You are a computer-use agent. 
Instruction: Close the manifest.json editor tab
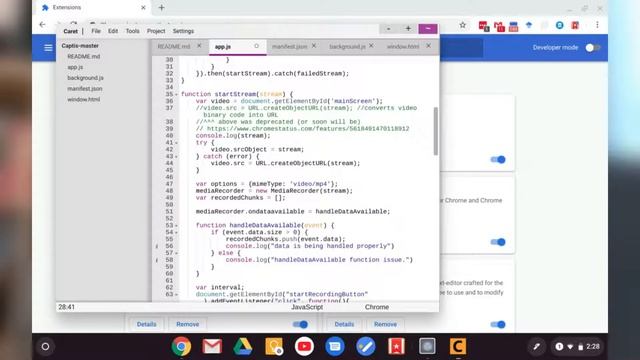[314, 46]
